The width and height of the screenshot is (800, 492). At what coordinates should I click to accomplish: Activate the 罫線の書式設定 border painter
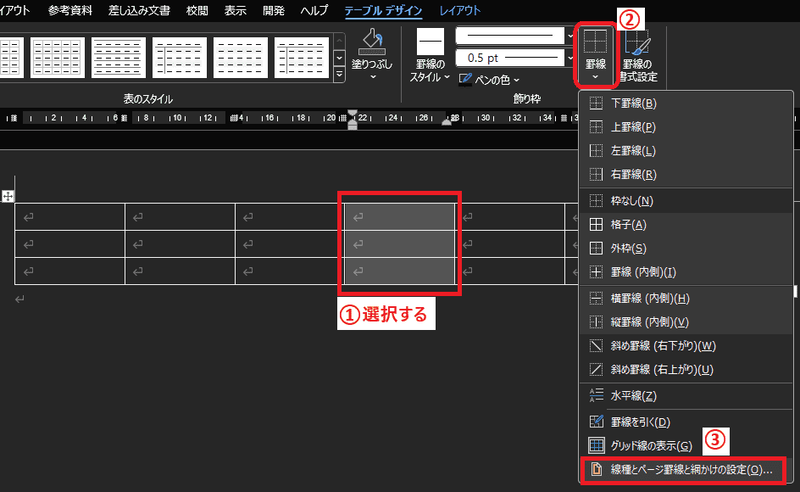(x=637, y=55)
